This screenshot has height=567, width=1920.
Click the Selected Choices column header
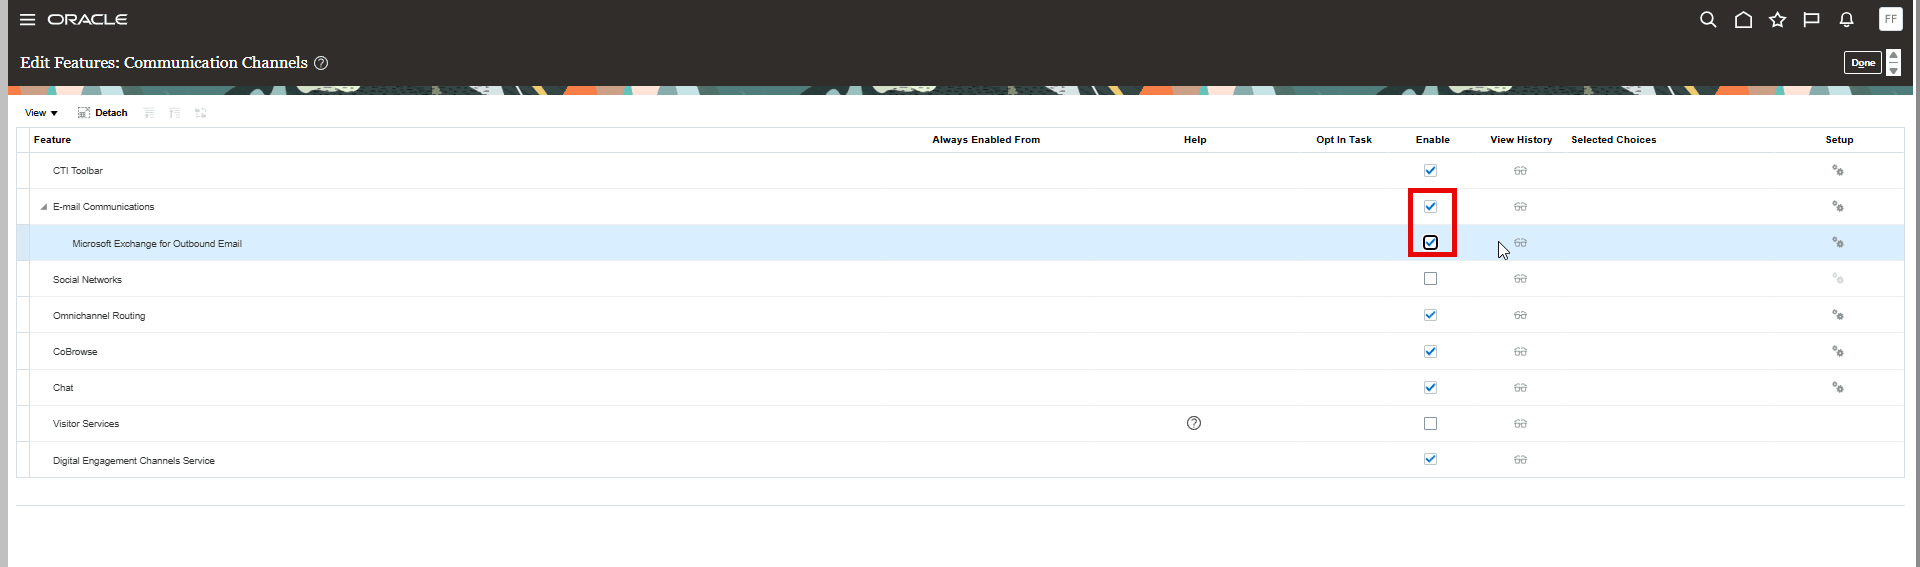tap(1614, 140)
